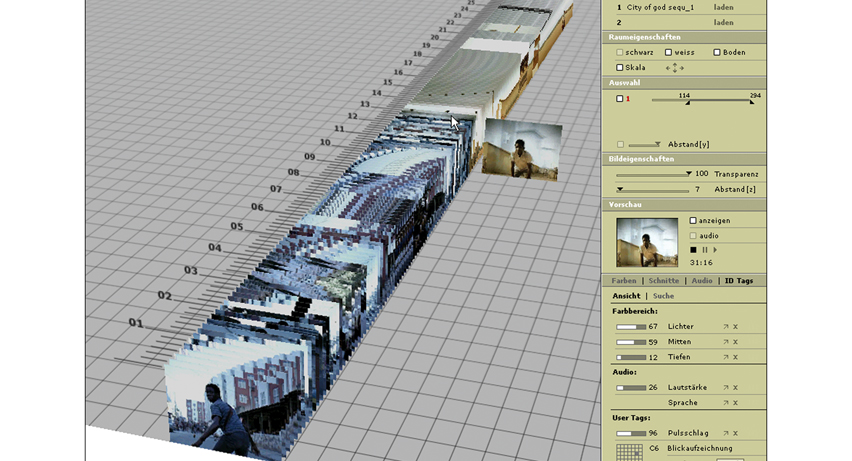This screenshot has height=461, width=852.
Task: Check the Auswahl 1 checkbox
Action: (x=619, y=99)
